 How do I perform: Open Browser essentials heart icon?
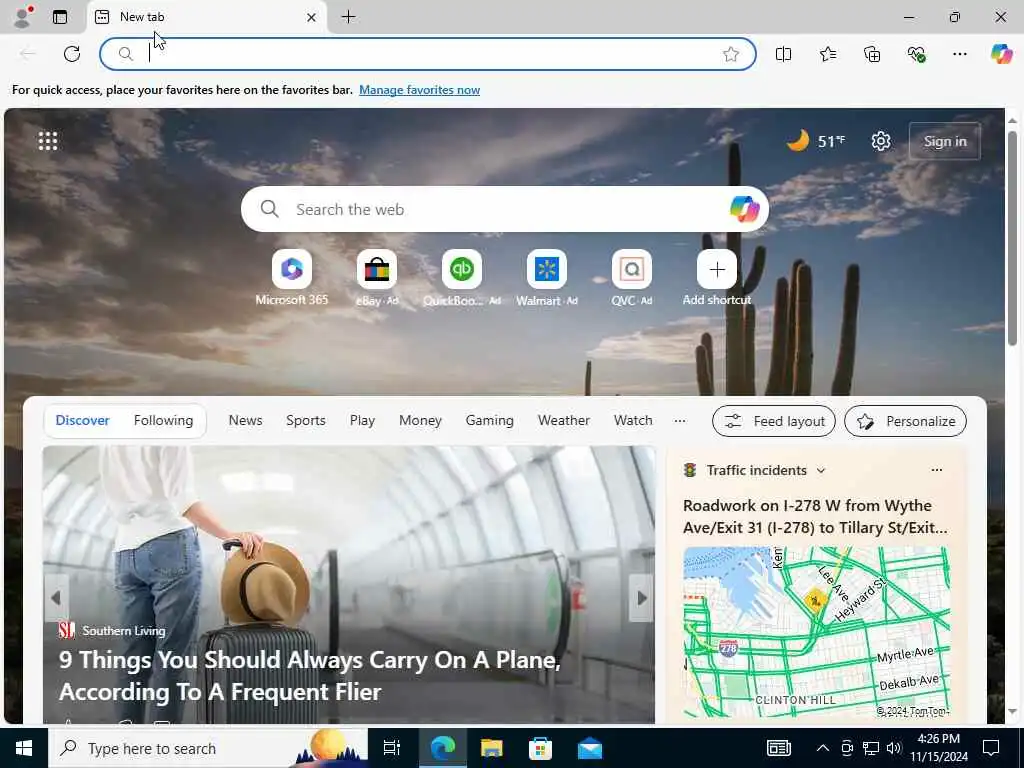916,54
